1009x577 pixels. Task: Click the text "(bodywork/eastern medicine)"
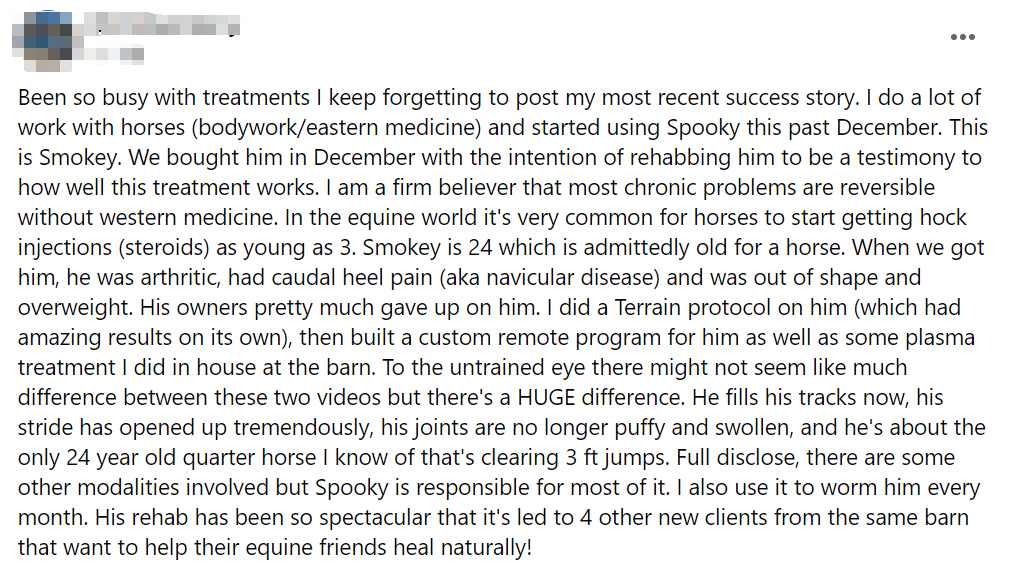click(x=336, y=127)
